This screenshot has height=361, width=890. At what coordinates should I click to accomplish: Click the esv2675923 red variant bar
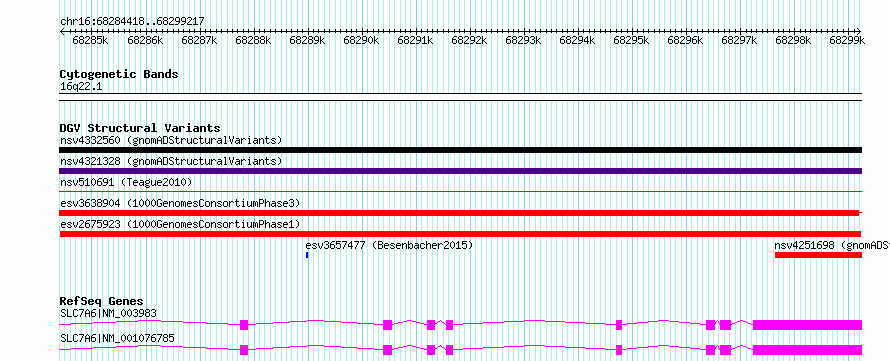tap(460, 234)
